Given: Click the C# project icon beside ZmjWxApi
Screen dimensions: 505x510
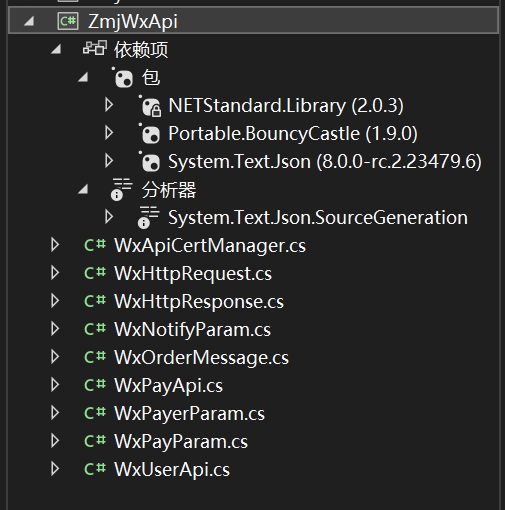Looking at the screenshot, I should click(68, 21).
